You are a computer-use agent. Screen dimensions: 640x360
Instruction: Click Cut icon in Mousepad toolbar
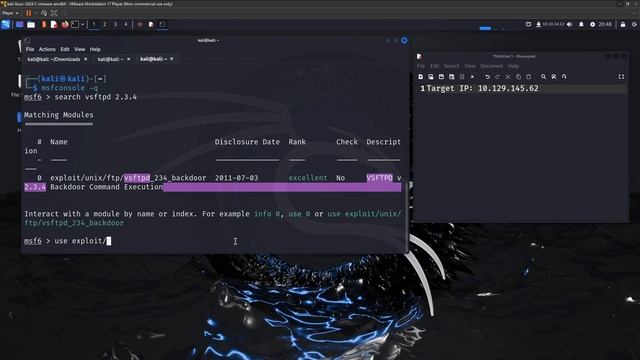[x=508, y=77]
